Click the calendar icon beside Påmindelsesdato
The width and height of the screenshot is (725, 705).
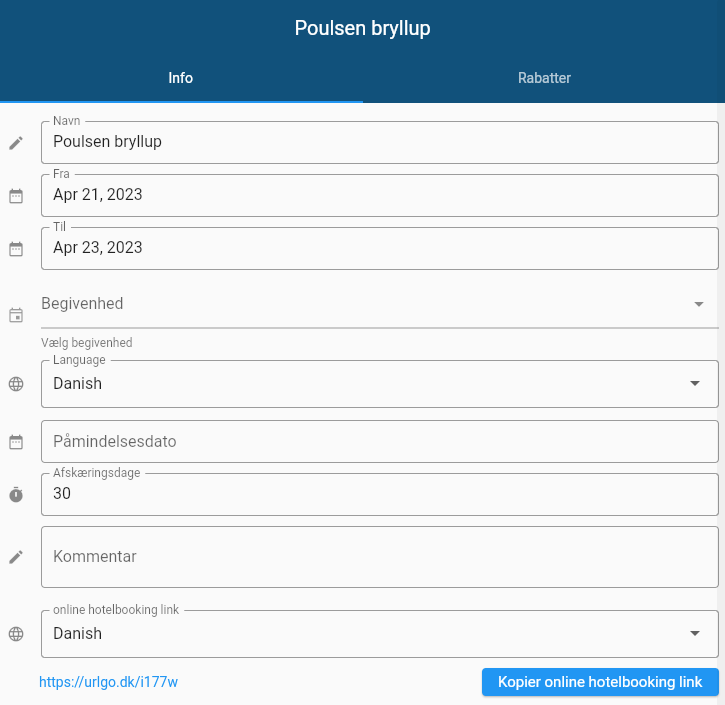pyautogui.click(x=16, y=442)
